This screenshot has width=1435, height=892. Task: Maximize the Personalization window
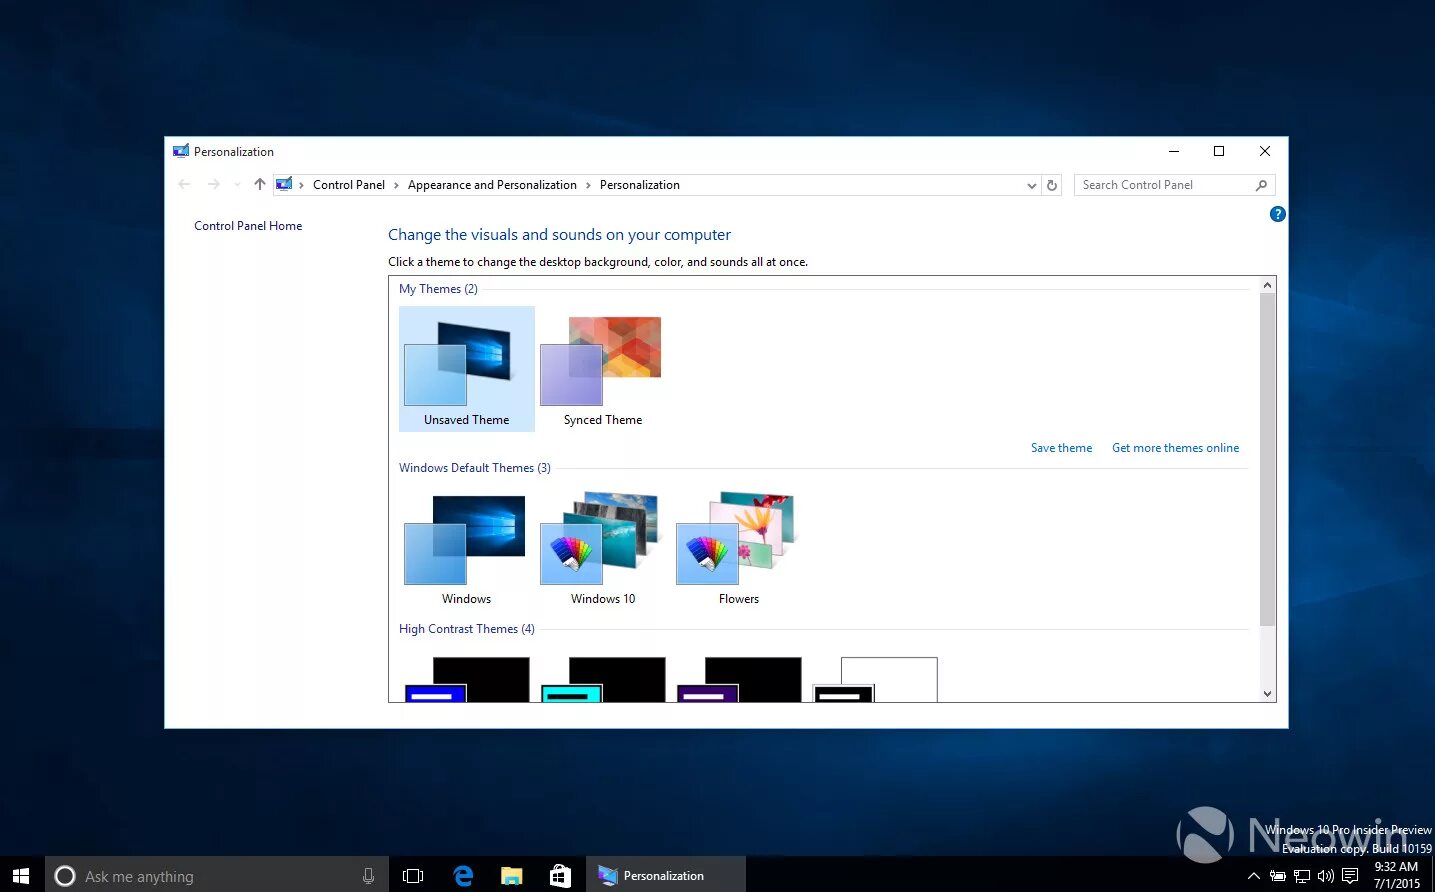coord(1219,151)
